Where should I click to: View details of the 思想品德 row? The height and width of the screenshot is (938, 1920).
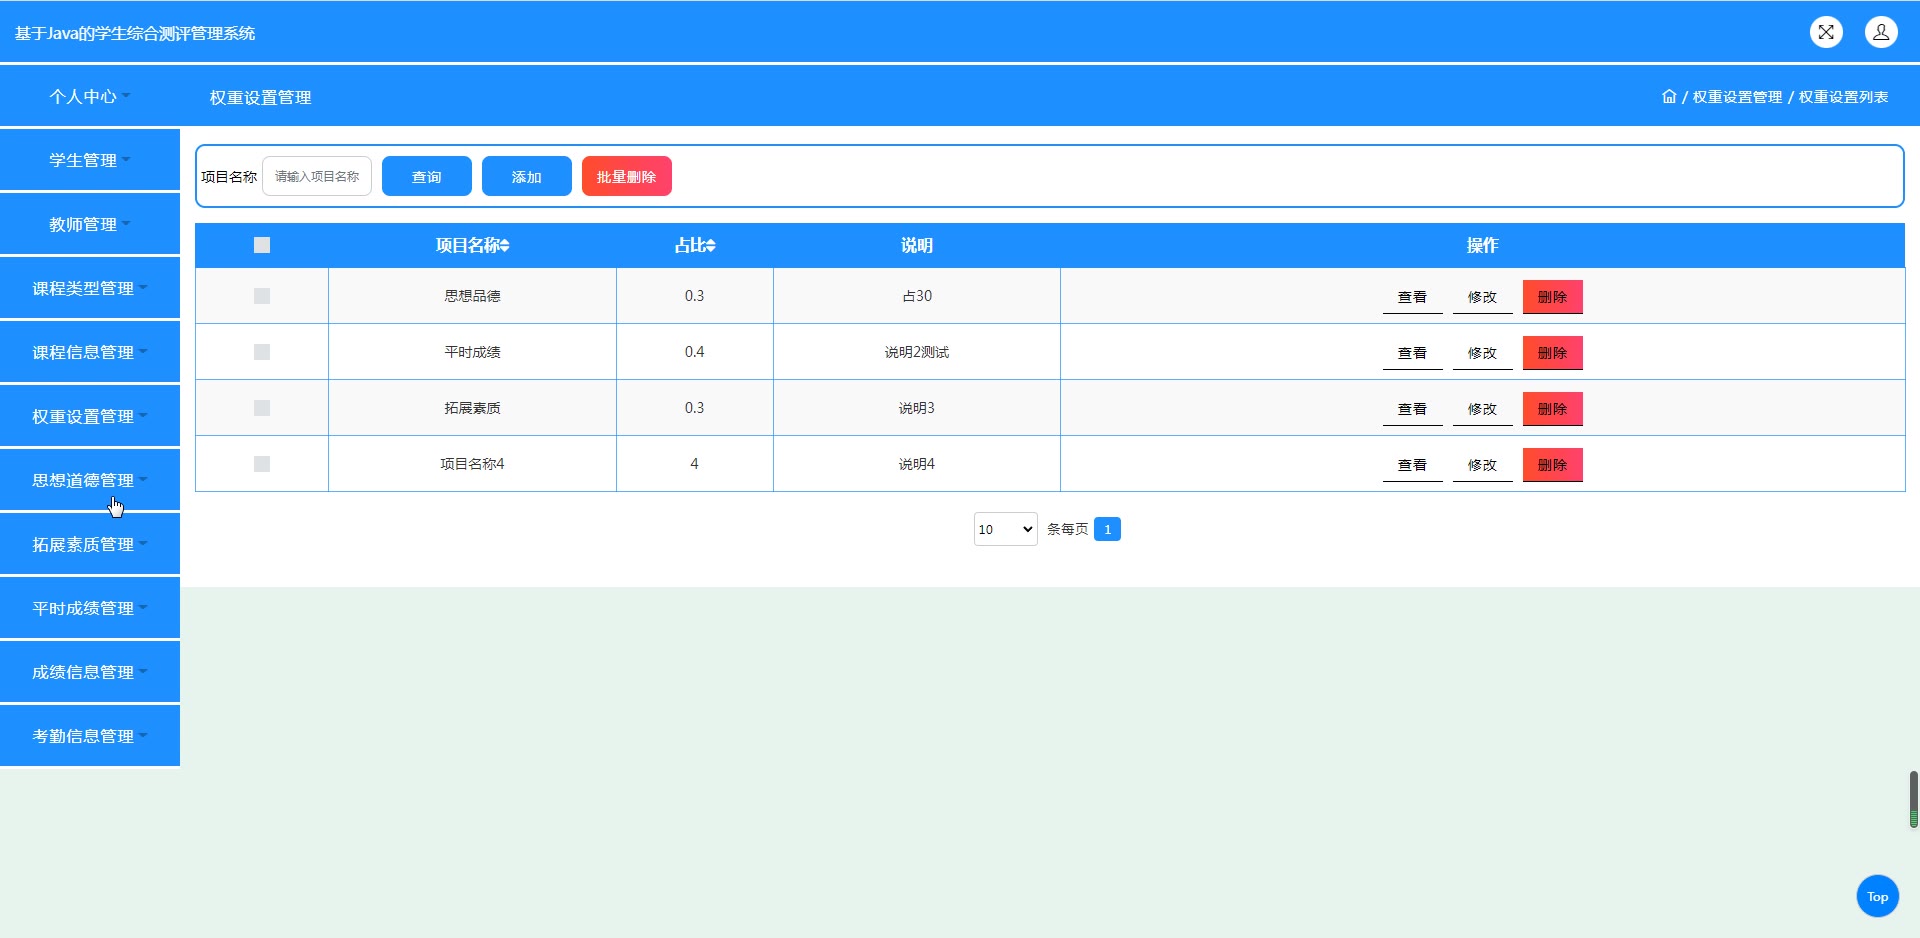(1412, 297)
